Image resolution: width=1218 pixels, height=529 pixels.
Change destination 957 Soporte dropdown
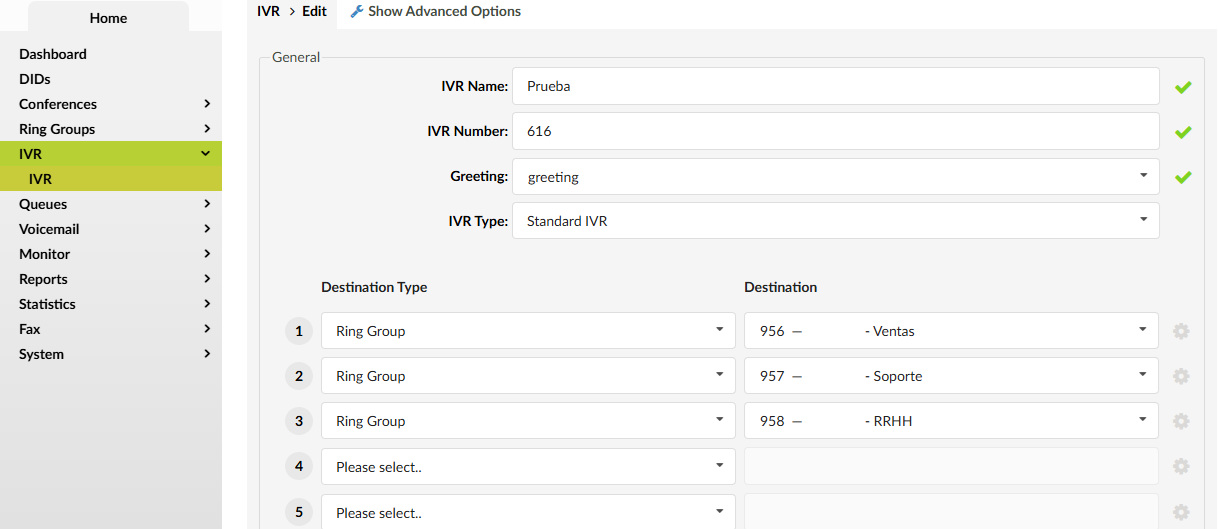[x=950, y=376]
